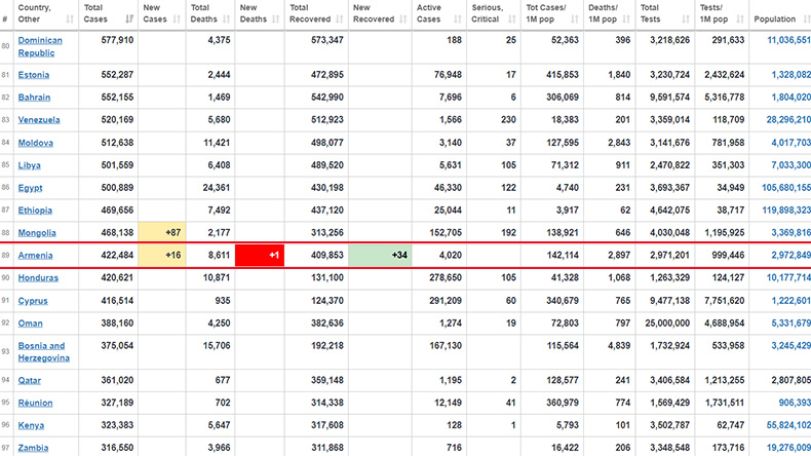Screen dimensions: 811x456
Task: Open Armenia population 2,972,849 link
Action: pyautogui.click(x=791, y=255)
